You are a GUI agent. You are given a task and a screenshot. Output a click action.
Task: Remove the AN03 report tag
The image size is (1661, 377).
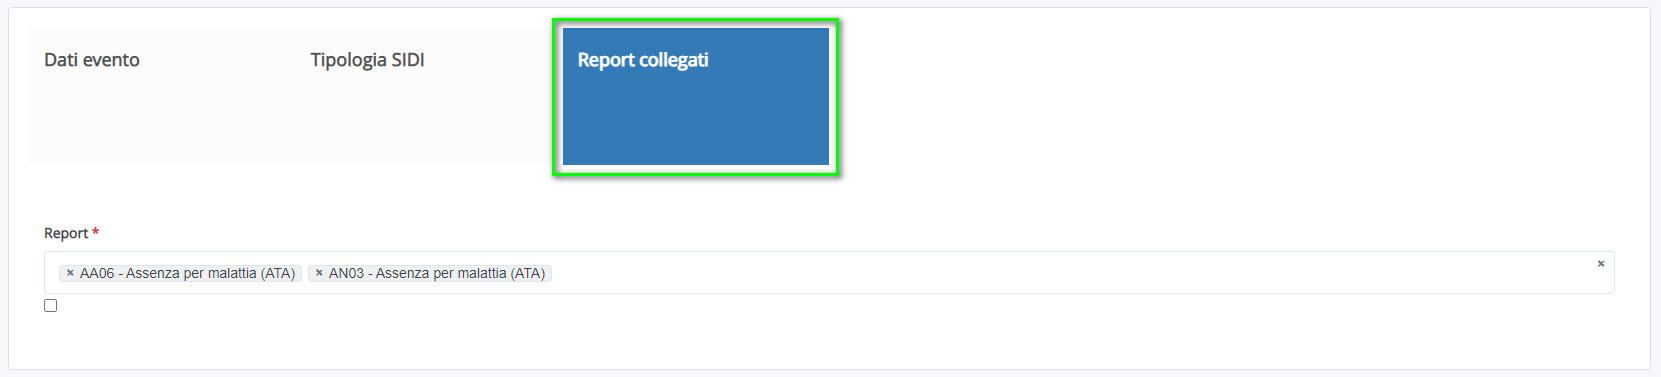coord(319,273)
